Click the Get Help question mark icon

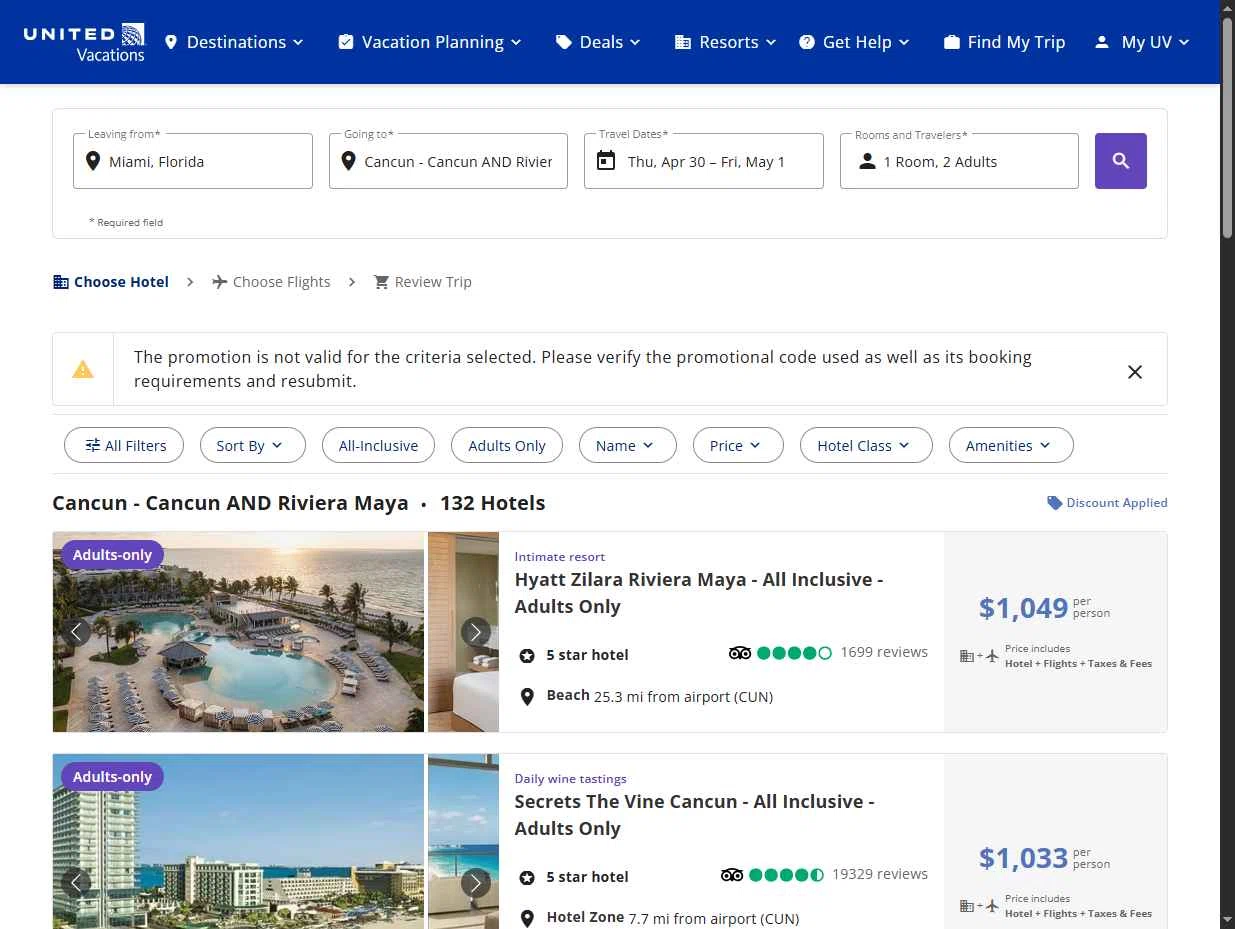(x=807, y=42)
